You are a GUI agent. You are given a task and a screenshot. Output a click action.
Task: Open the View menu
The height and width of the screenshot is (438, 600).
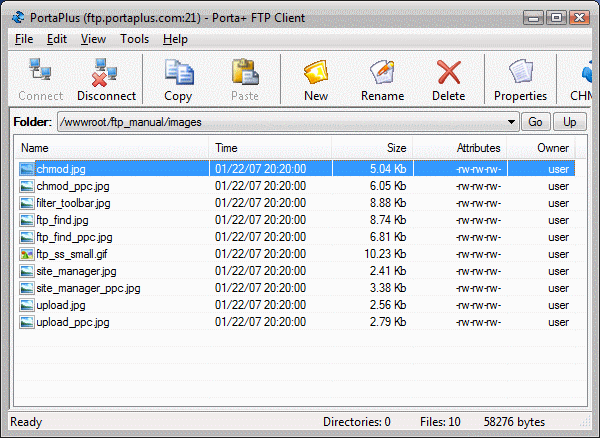click(93, 39)
